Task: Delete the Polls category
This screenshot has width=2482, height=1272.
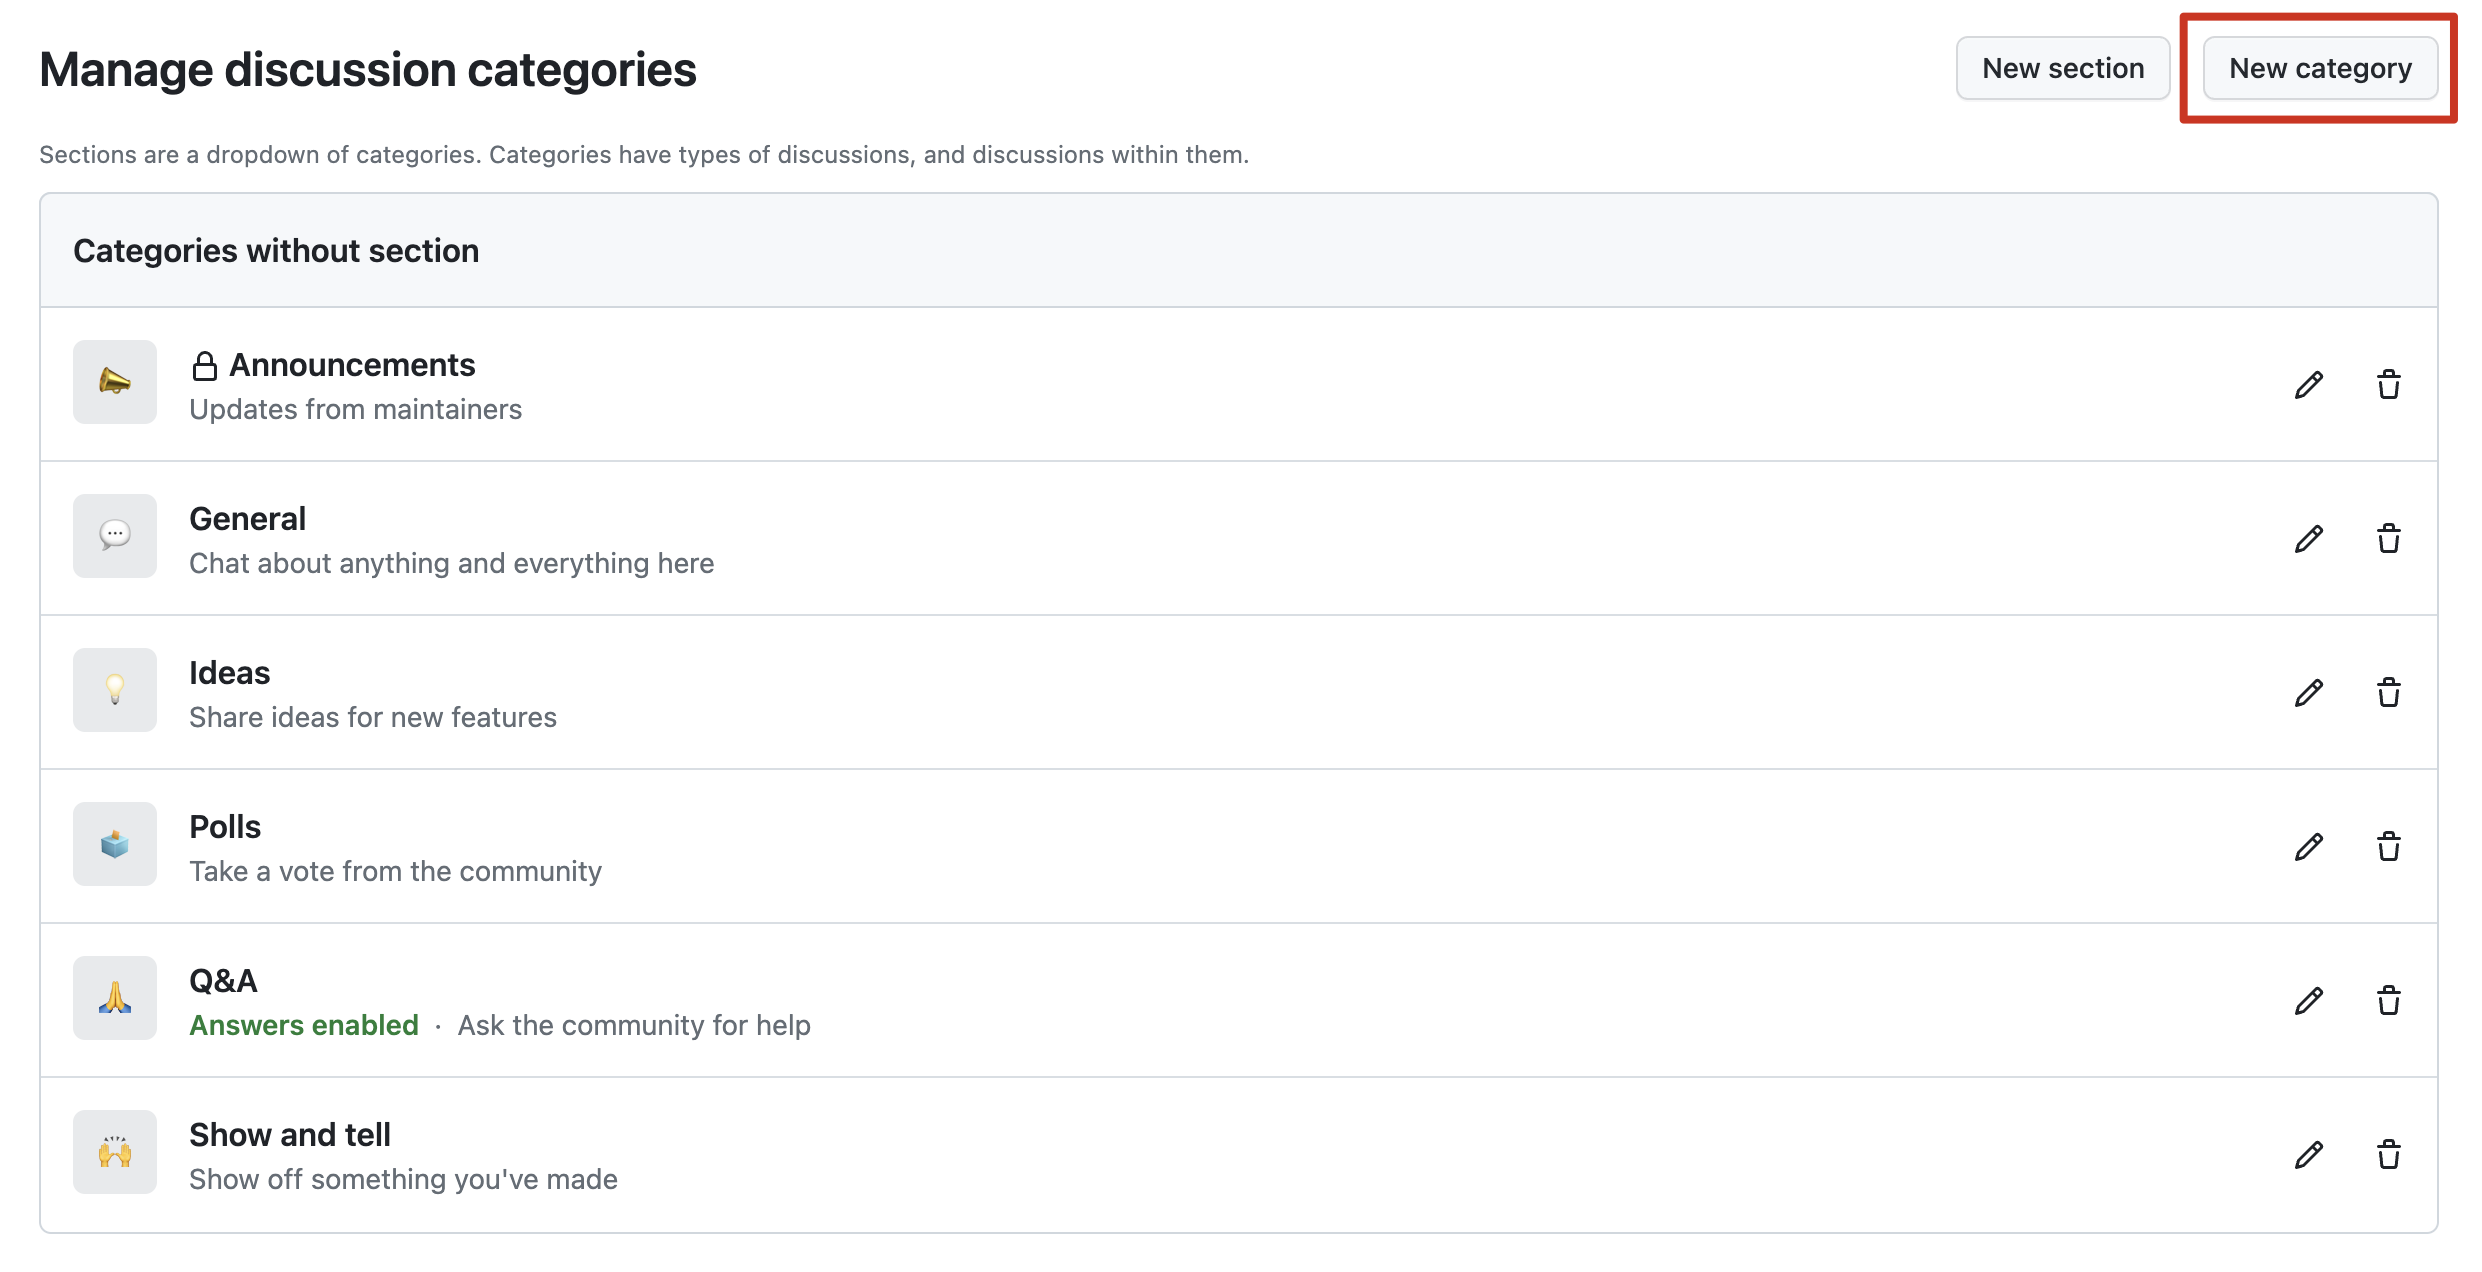Action: (2388, 846)
